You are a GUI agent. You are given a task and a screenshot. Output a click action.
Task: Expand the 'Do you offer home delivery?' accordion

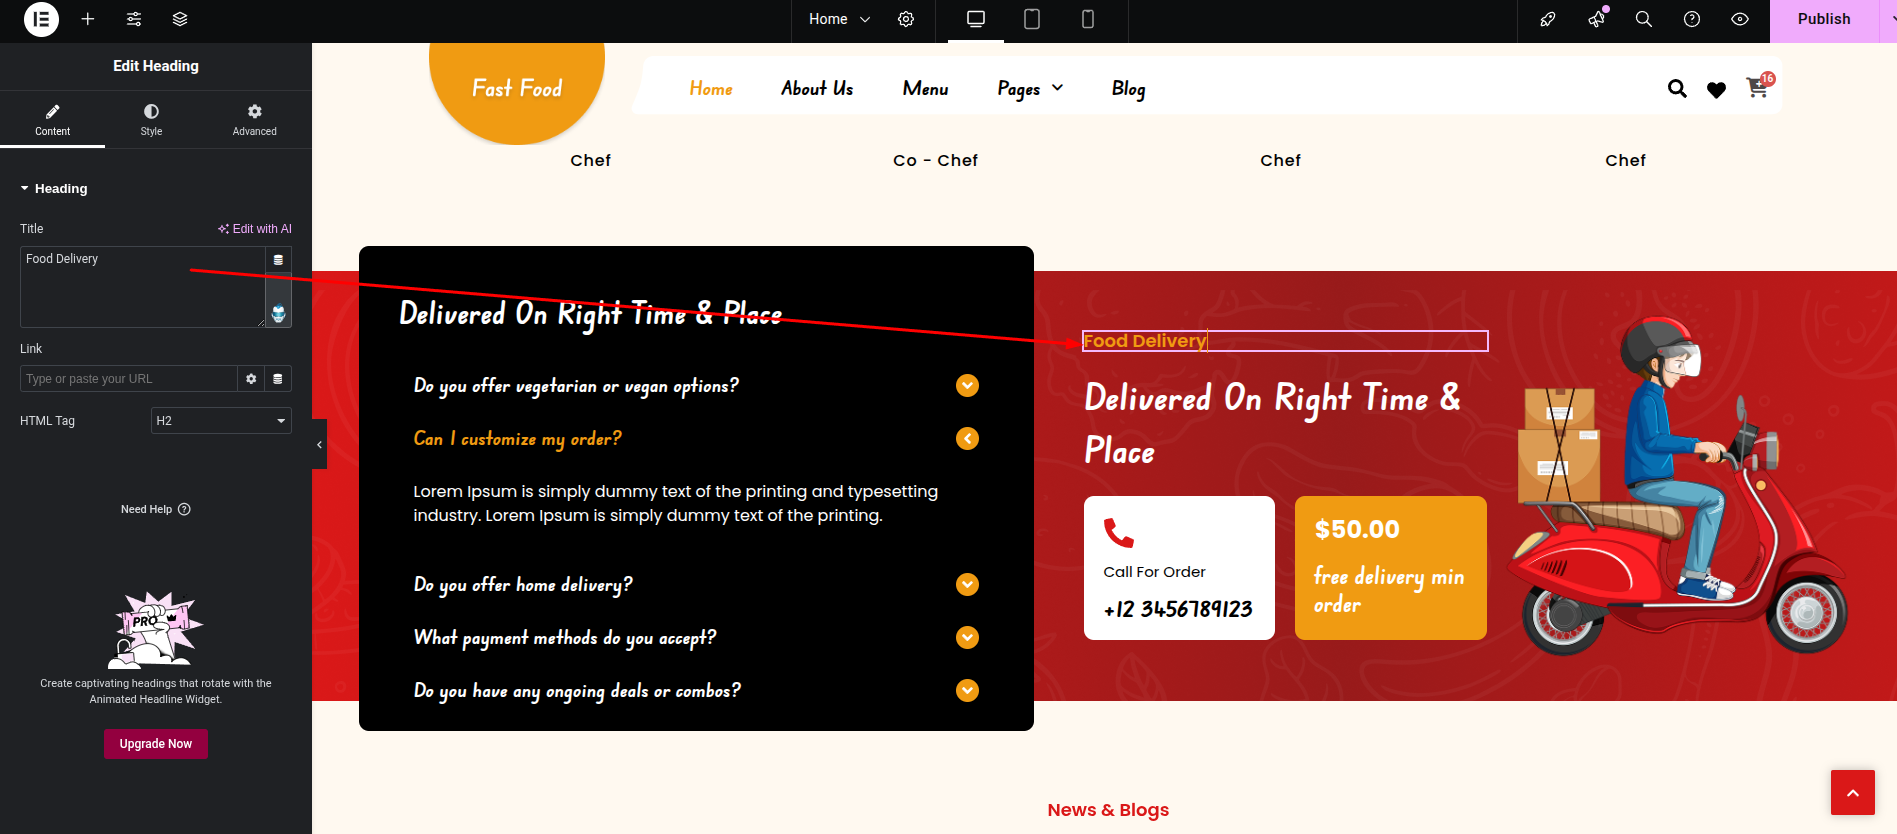coord(696,584)
